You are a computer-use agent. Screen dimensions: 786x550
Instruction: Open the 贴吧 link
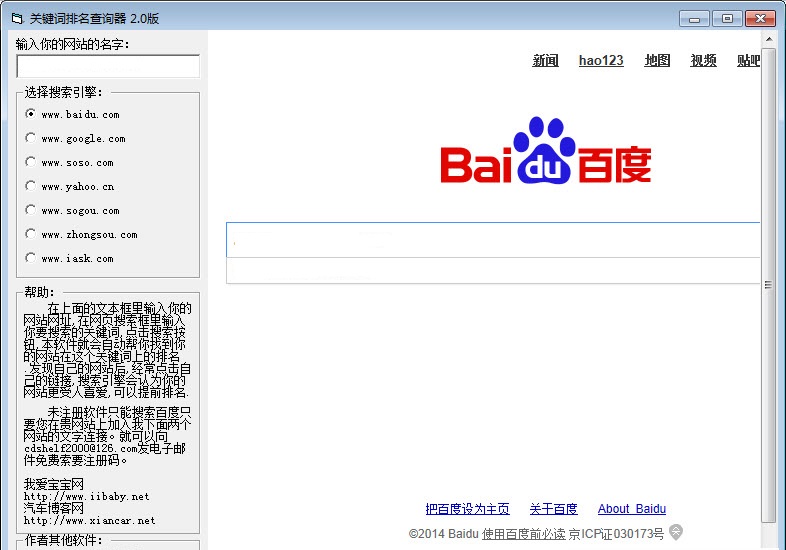tap(748, 61)
